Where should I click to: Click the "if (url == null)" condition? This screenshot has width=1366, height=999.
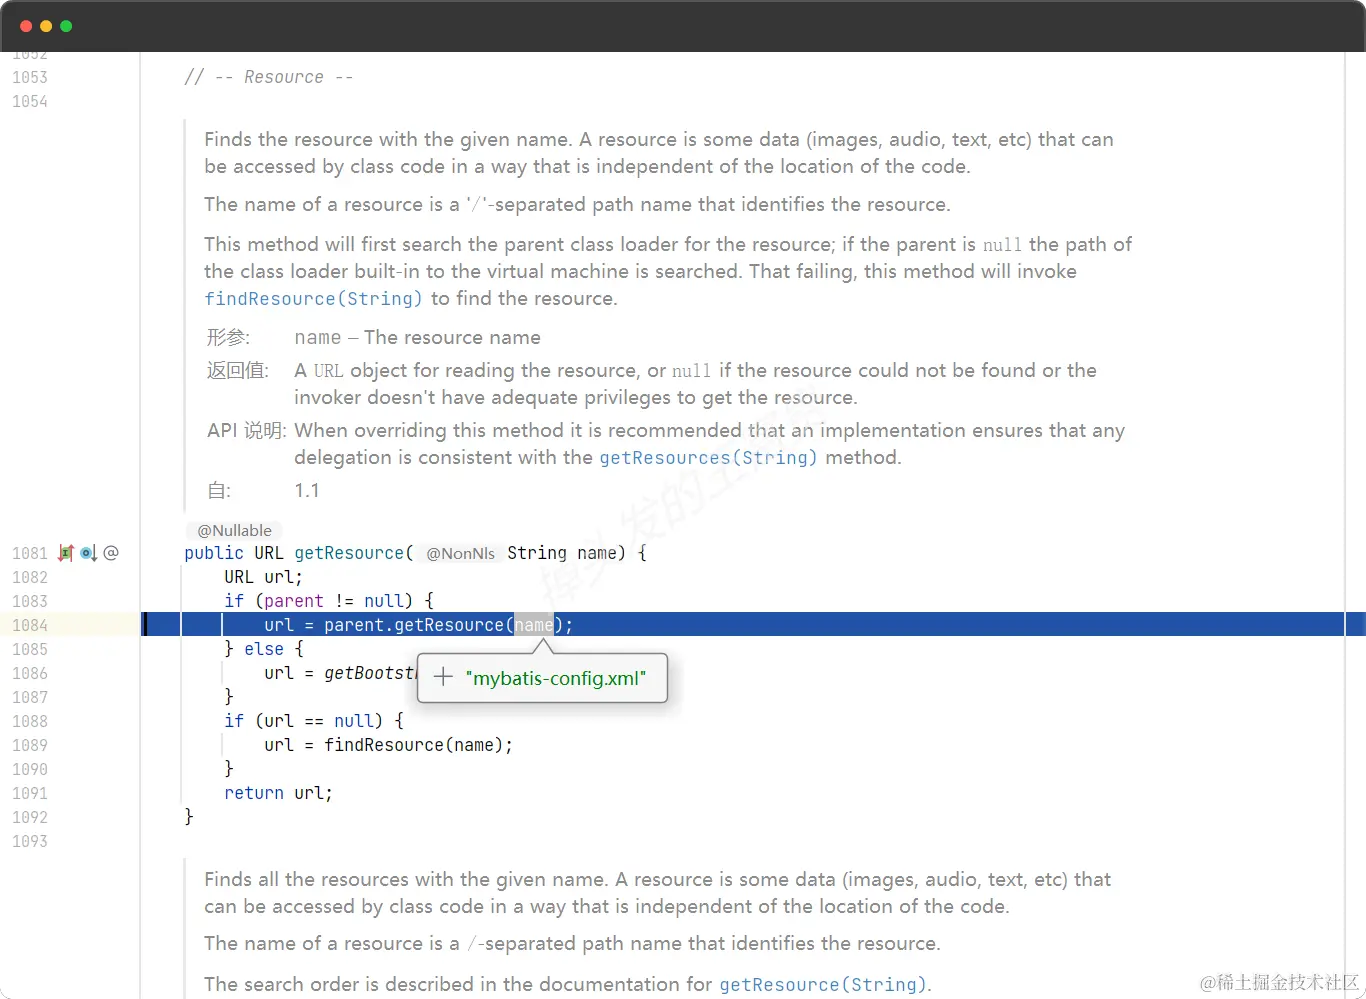click(303, 721)
